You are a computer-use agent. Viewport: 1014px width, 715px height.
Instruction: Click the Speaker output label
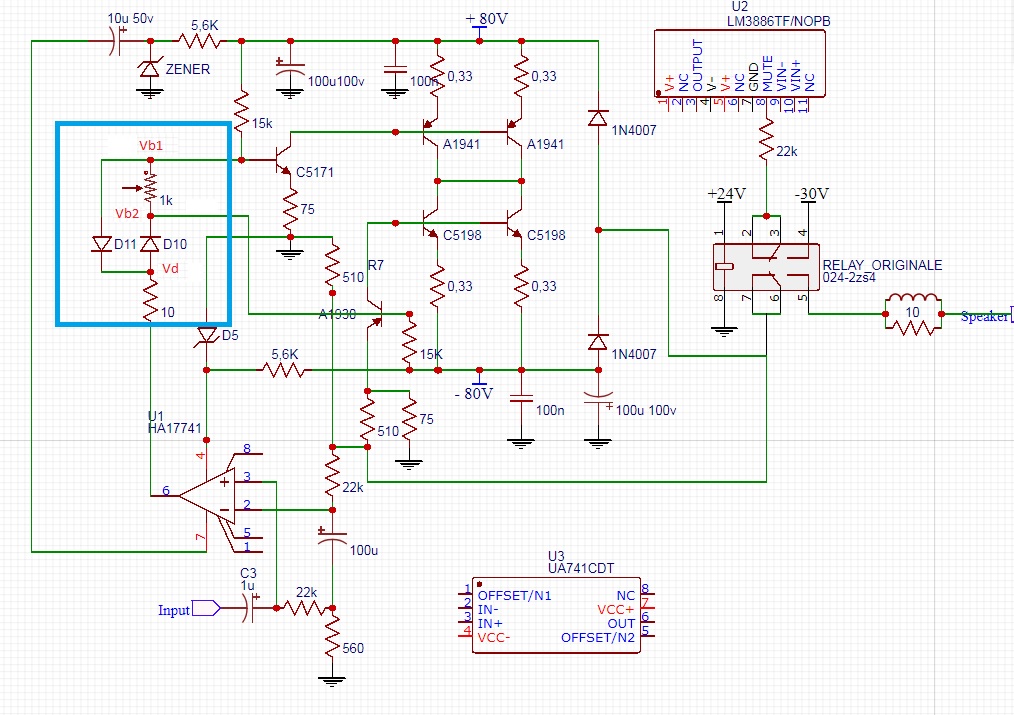985,317
